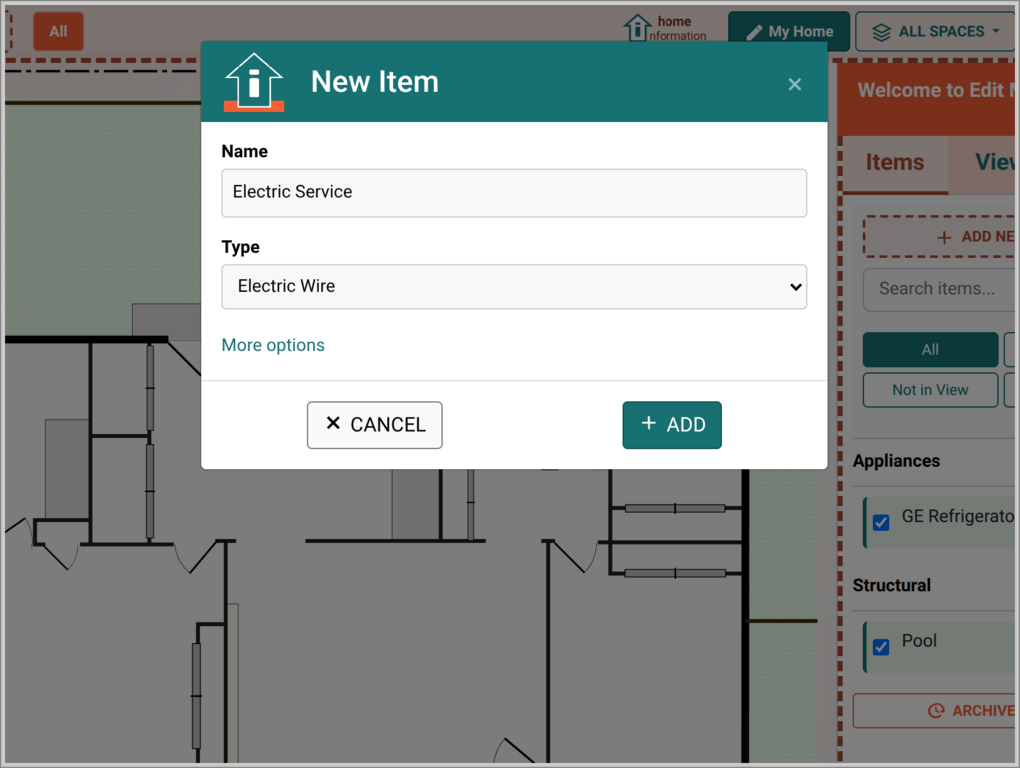1020x768 pixels.
Task: Expand More options link
Action: click(x=273, y=345)
